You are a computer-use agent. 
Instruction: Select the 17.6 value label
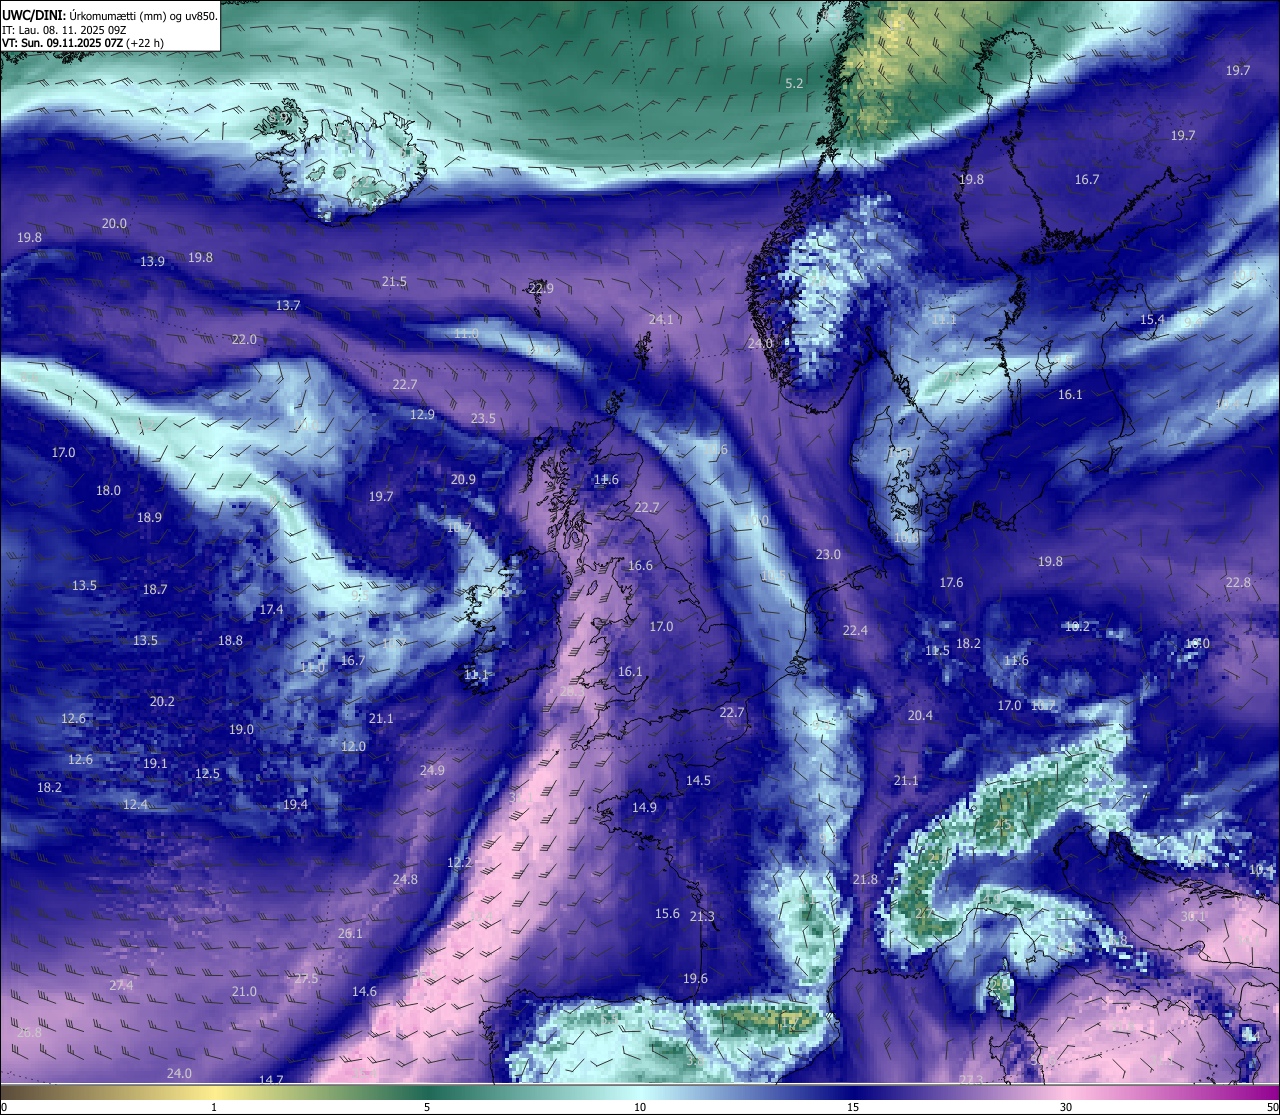[x=951, y=583]
